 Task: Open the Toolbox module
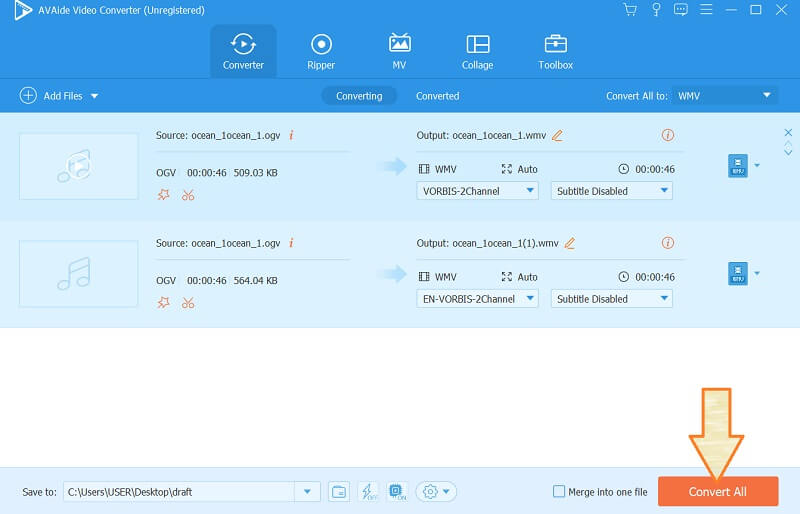point(555,52)
